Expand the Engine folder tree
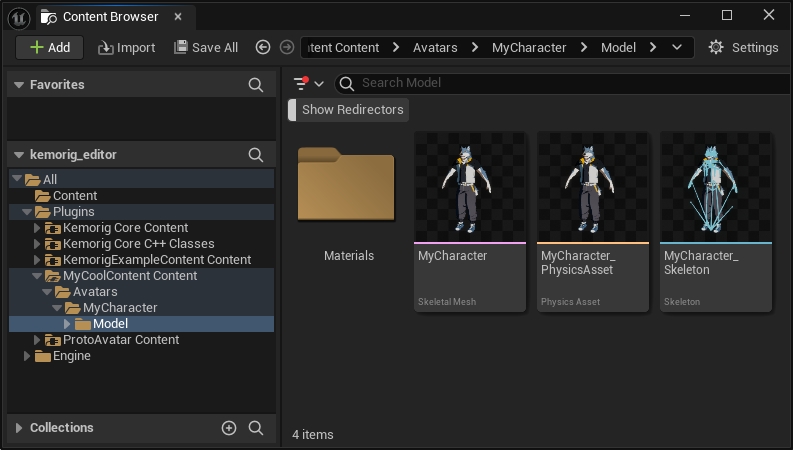Viewport: 793px width, 450px height. click(28, 356)
